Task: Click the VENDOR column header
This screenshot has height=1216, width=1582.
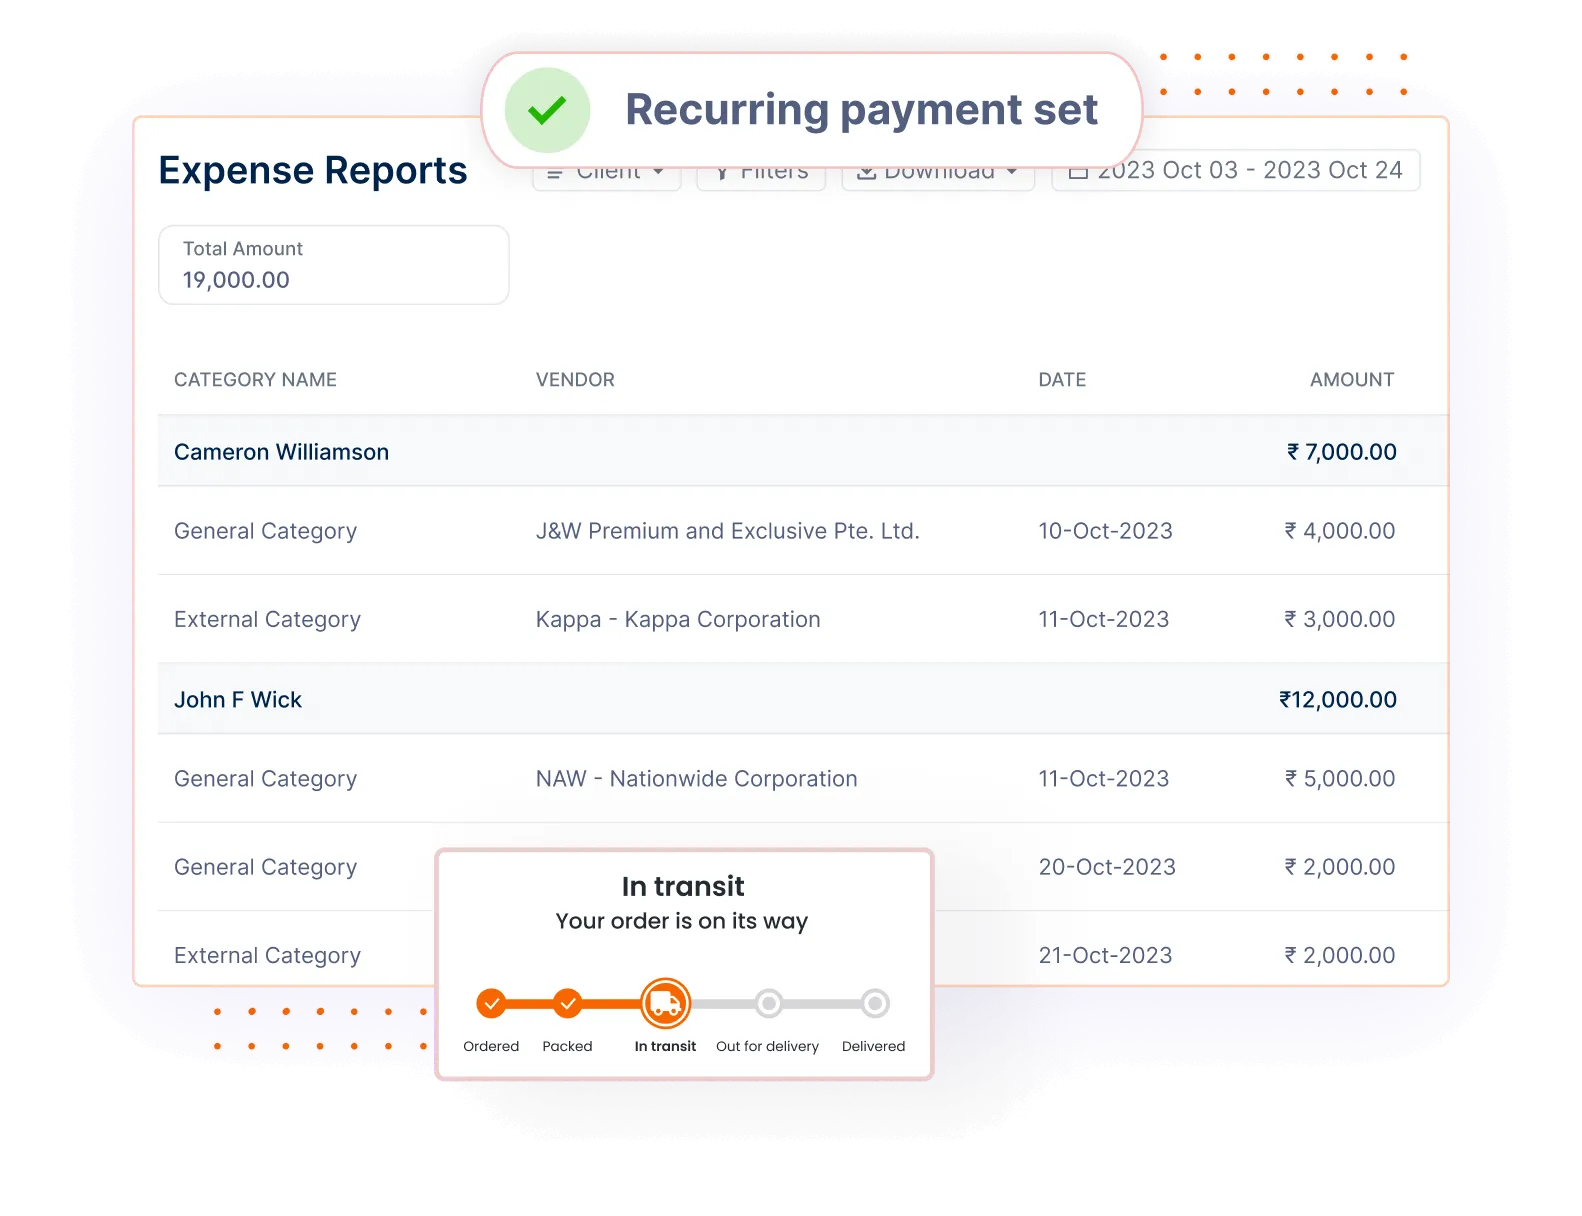Action: pyautogui.click(x=575, y=380)
